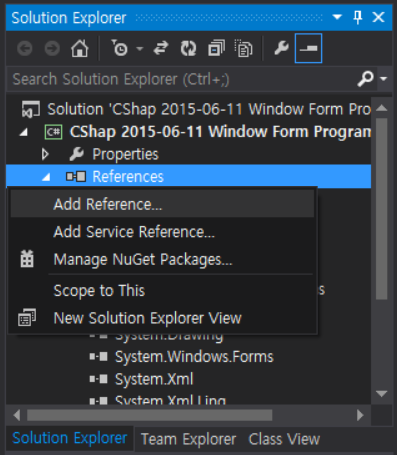Click the Properties wrench icon in tree

(x=77, y=154)
